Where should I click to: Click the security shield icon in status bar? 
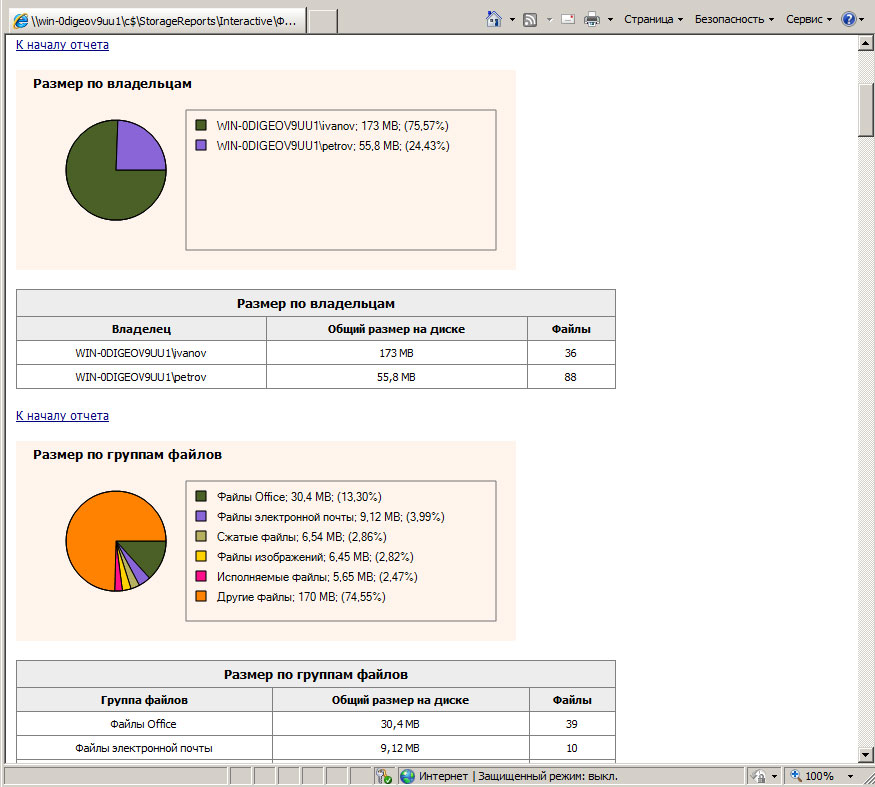[x=383, y=776]
